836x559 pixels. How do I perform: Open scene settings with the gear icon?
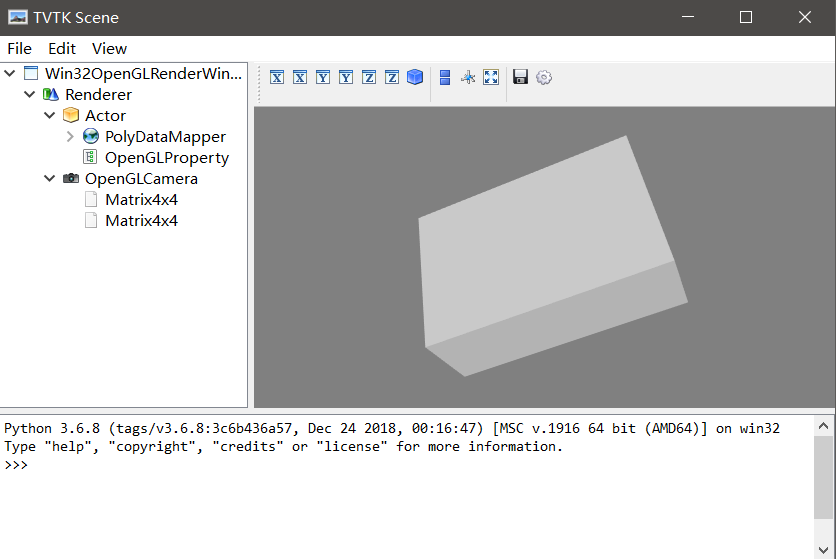[544, 77]
